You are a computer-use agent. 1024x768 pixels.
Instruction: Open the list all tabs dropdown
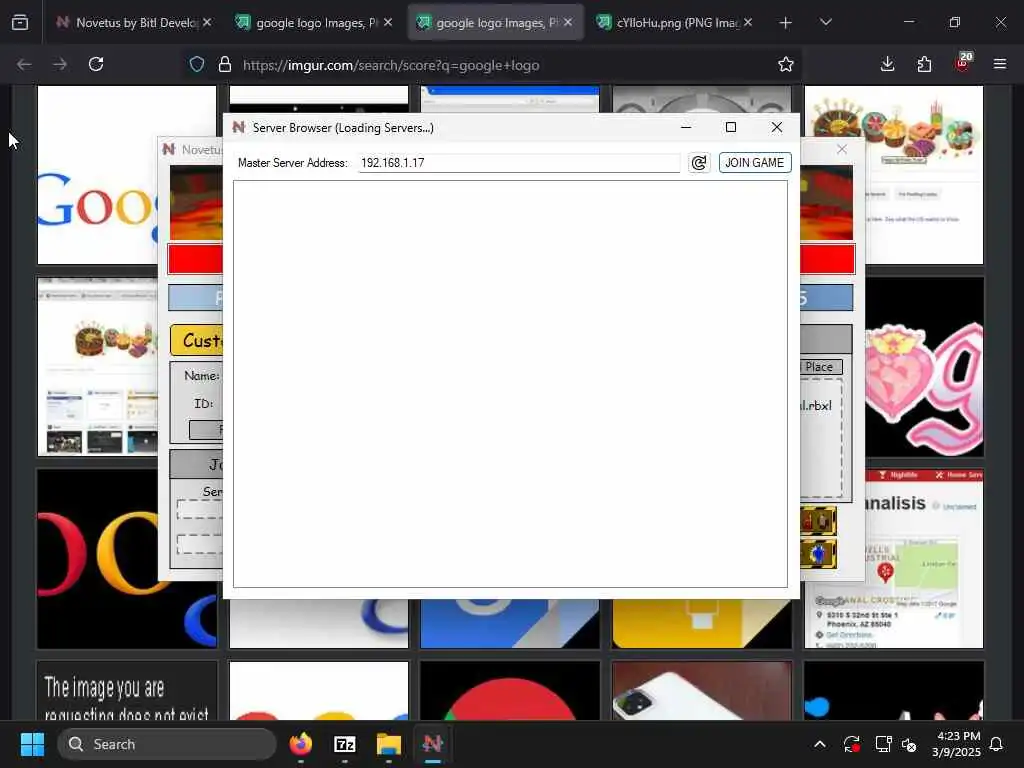click(x=825, y=23)
